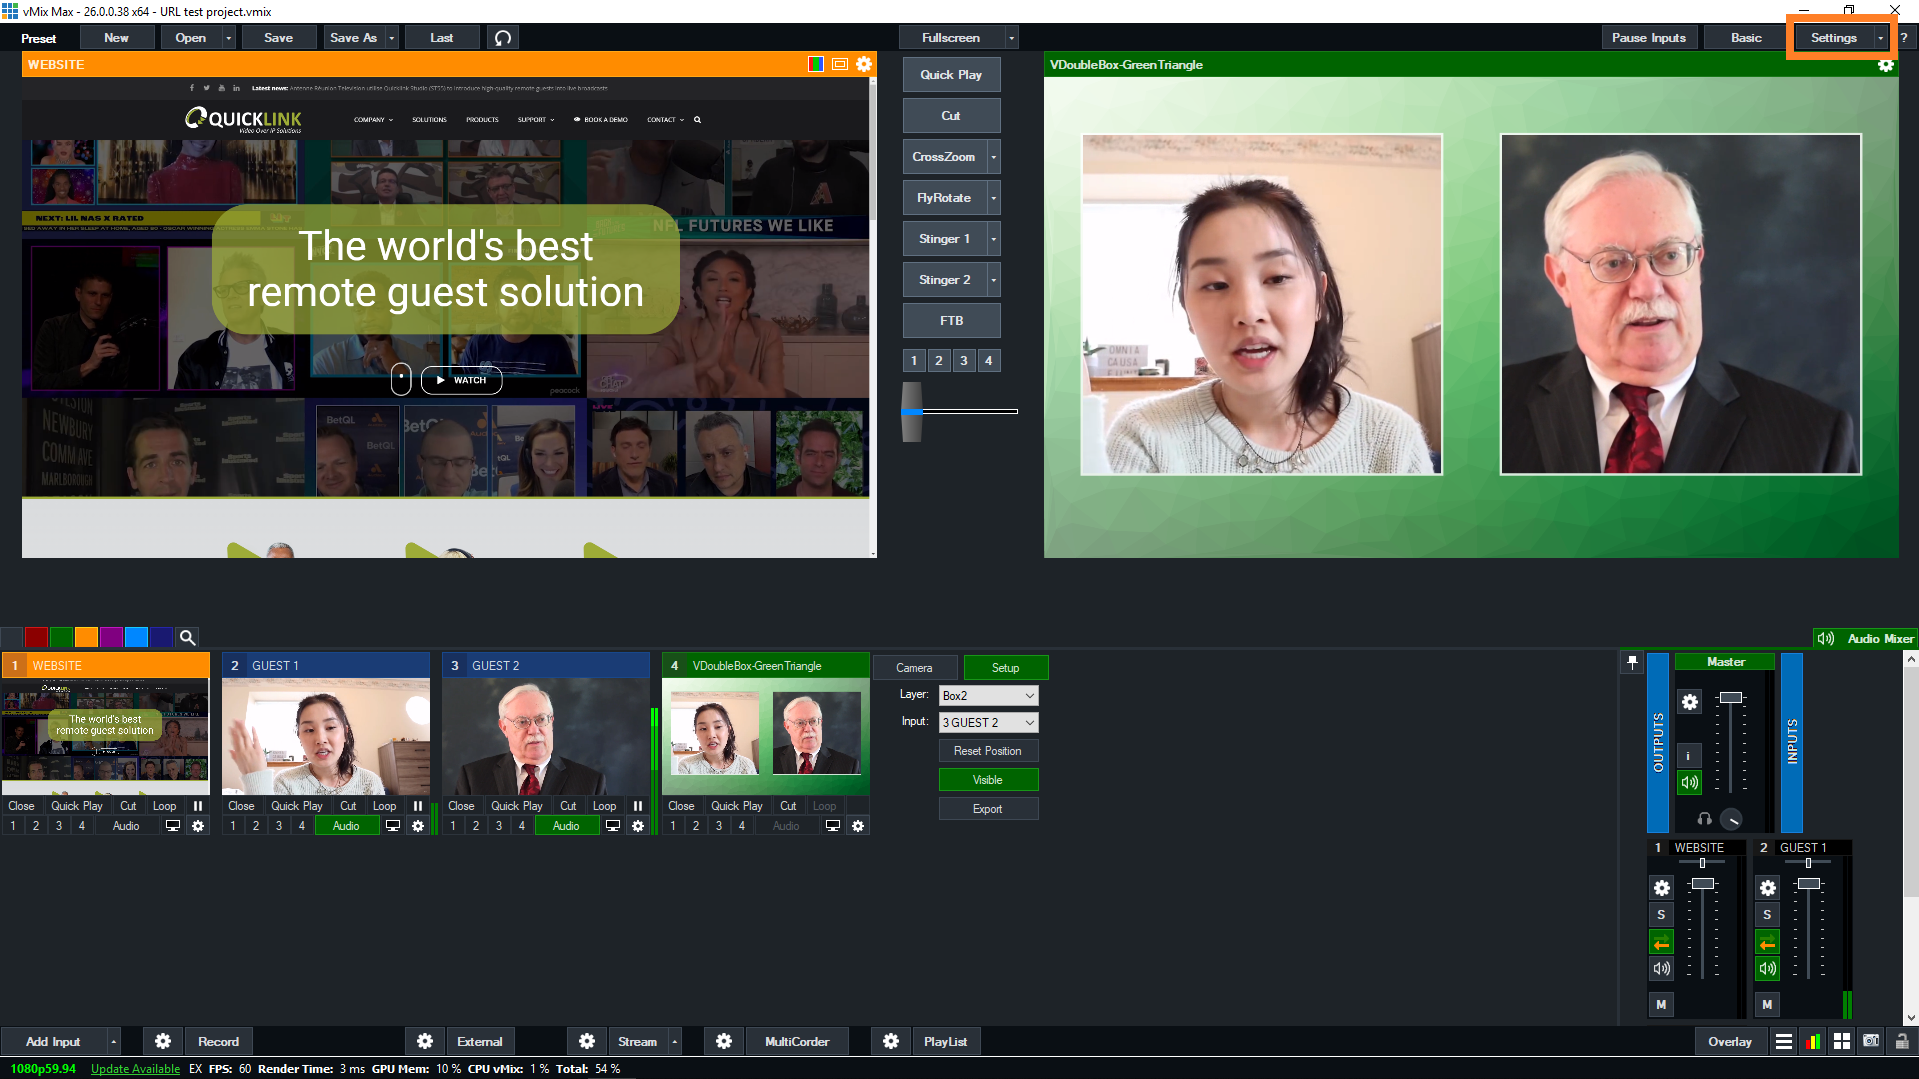Open WEBSITE input thumbnail settings gear
This screenshot has height=1079, width=1919.
[x=198, y=826]
